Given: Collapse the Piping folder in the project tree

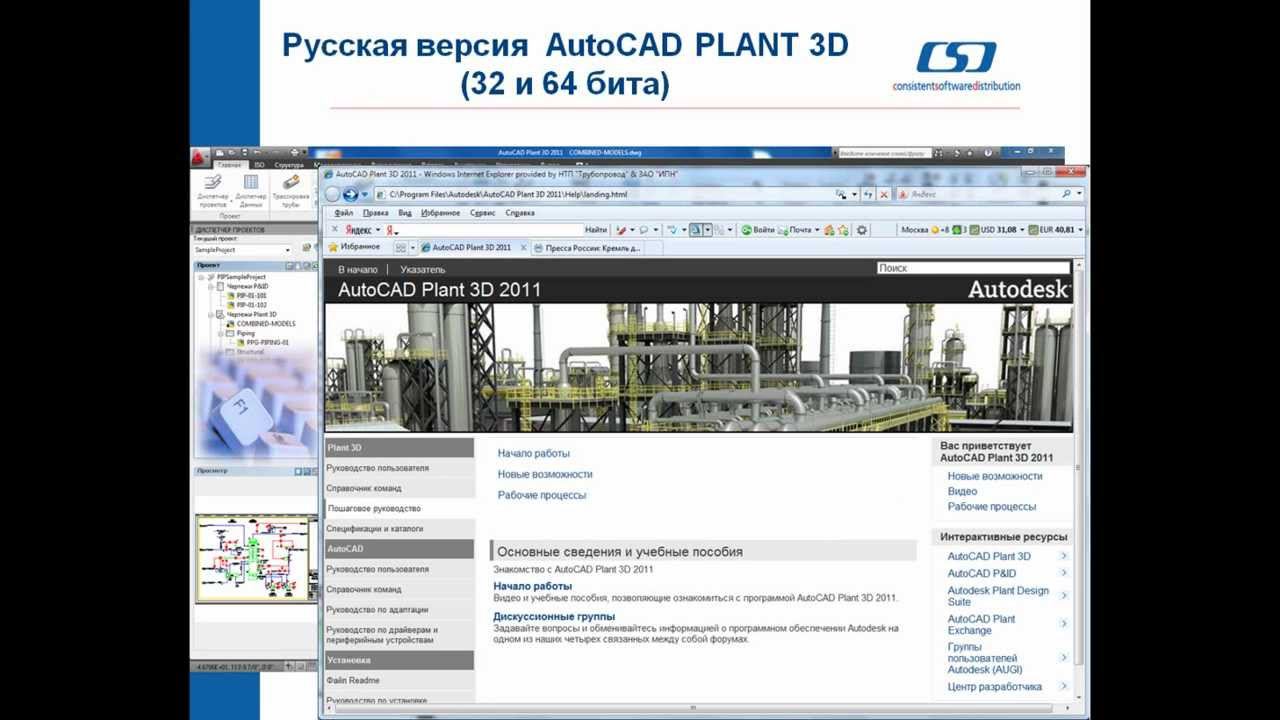Looking at the screenshot, I should (220, 333).
